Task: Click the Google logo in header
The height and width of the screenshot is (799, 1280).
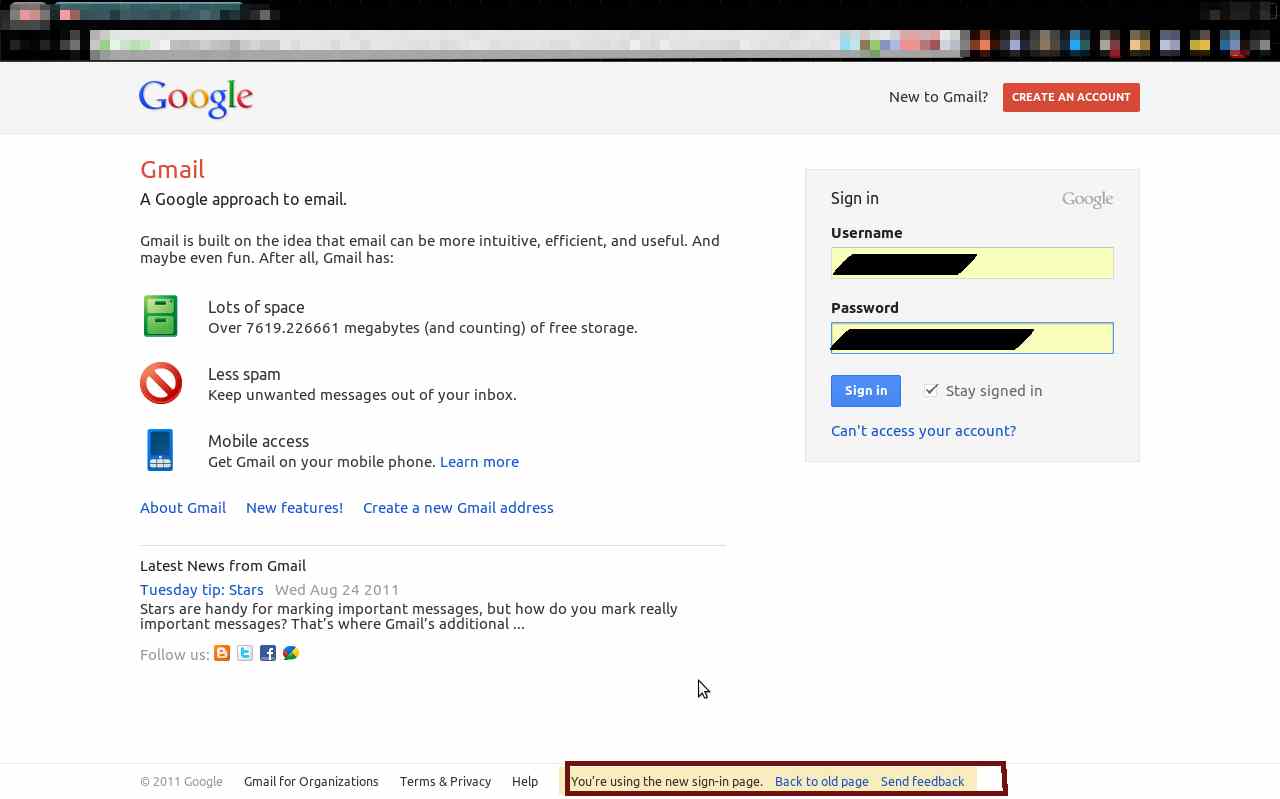Action: tap(196, 98)
